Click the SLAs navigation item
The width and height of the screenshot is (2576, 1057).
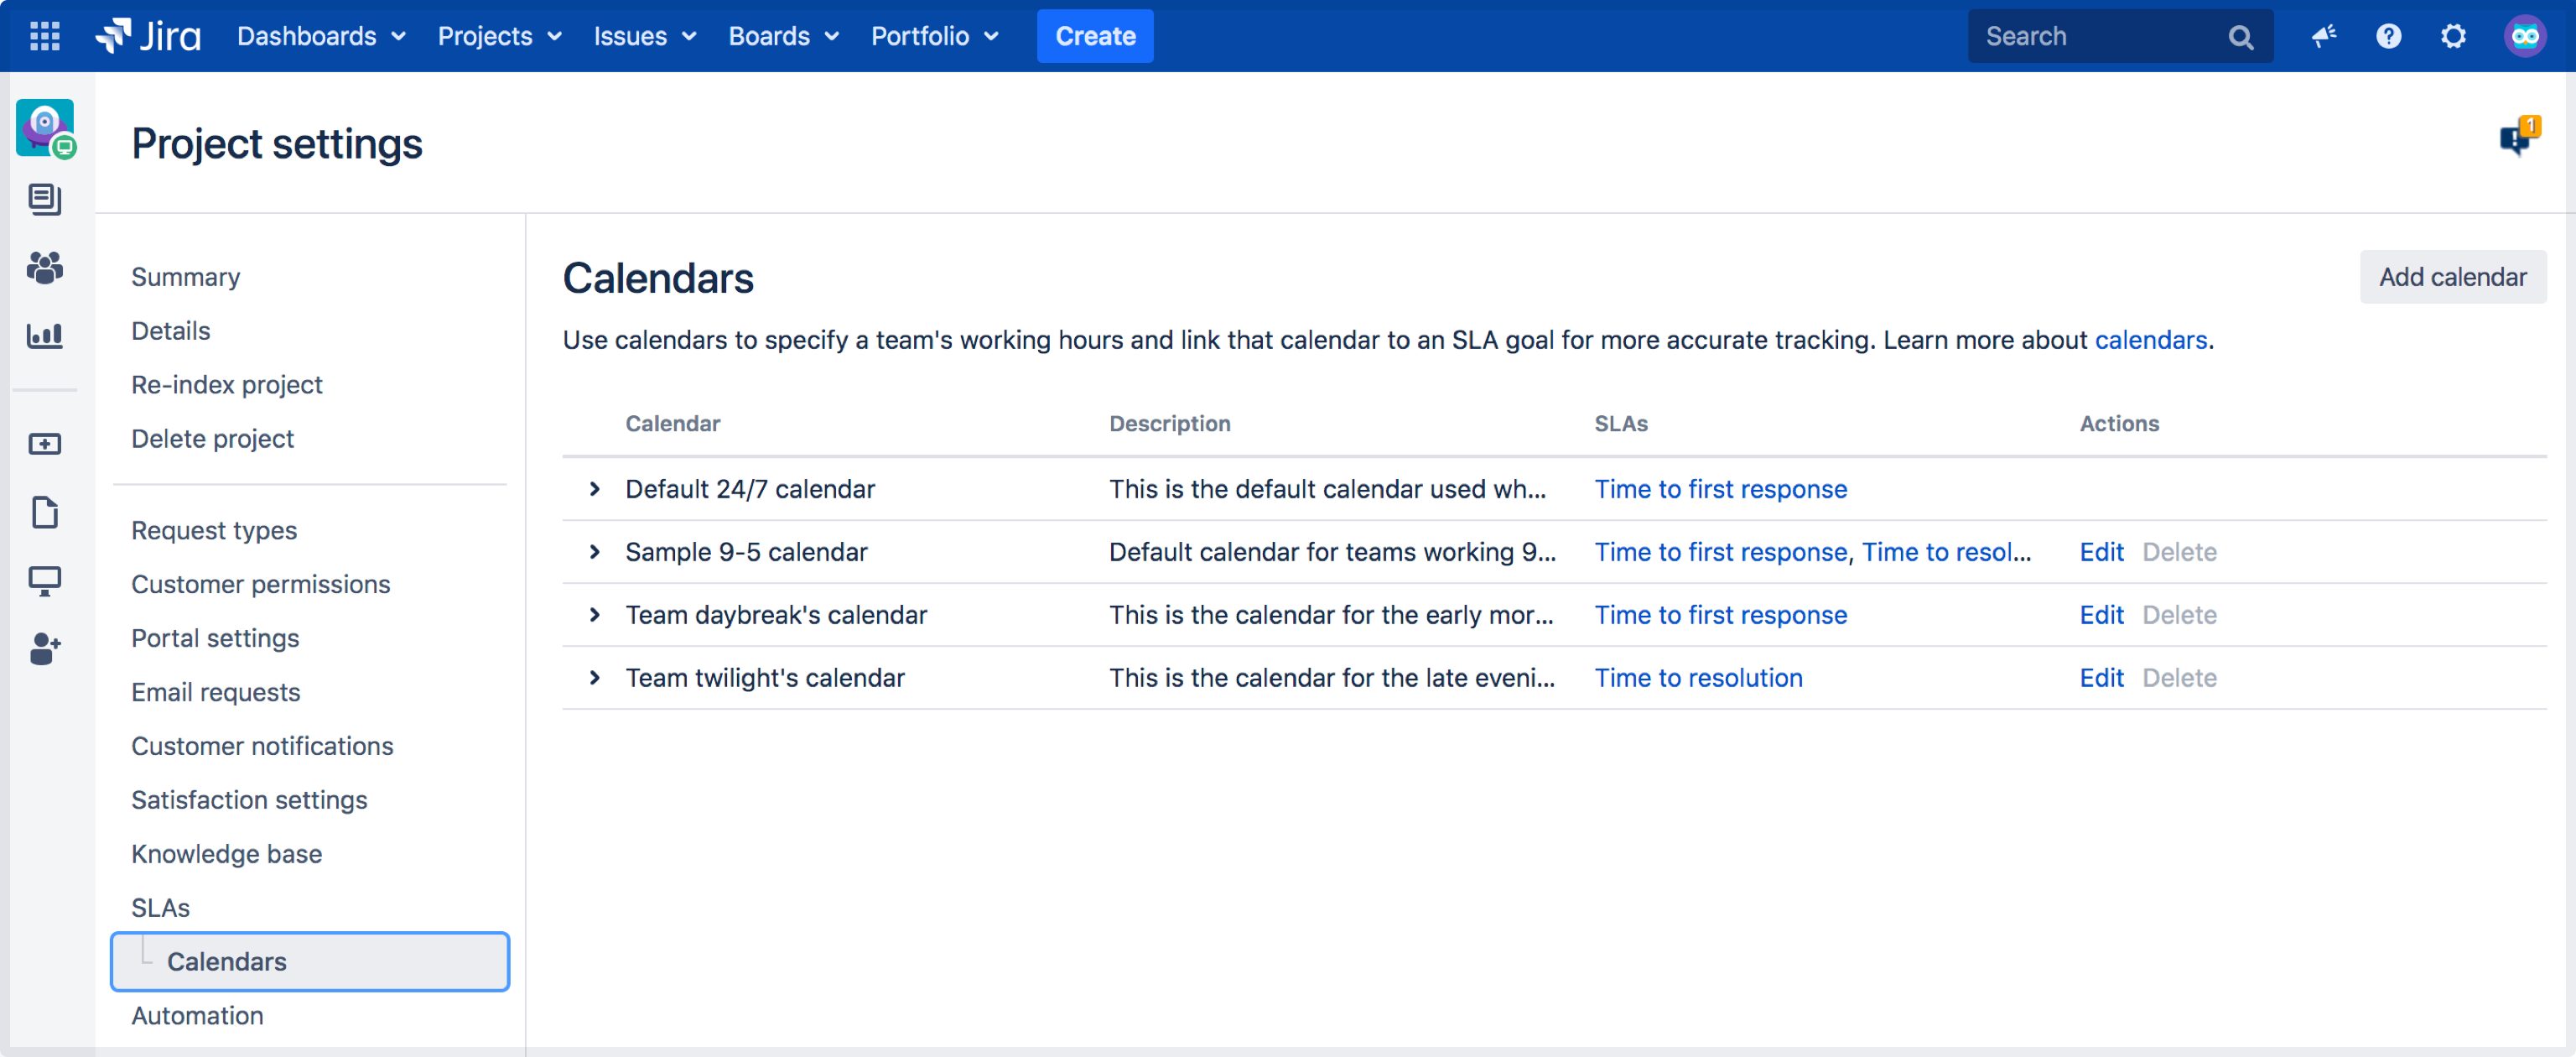(x=159, y=908)
